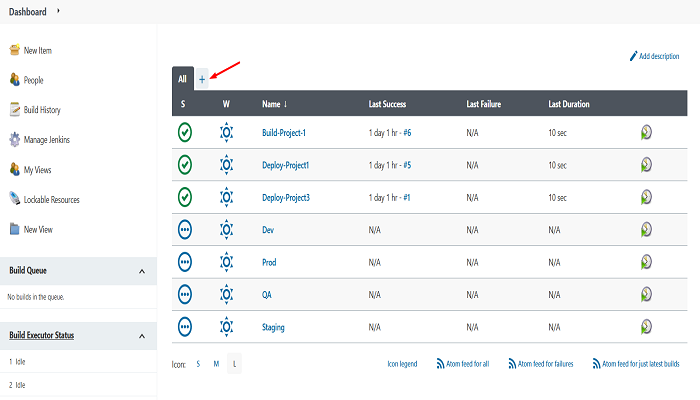The height and width of the screenshot is (400, 700).
Task: Open build #1 of Deploy-Project3
Action: point(407,197)
